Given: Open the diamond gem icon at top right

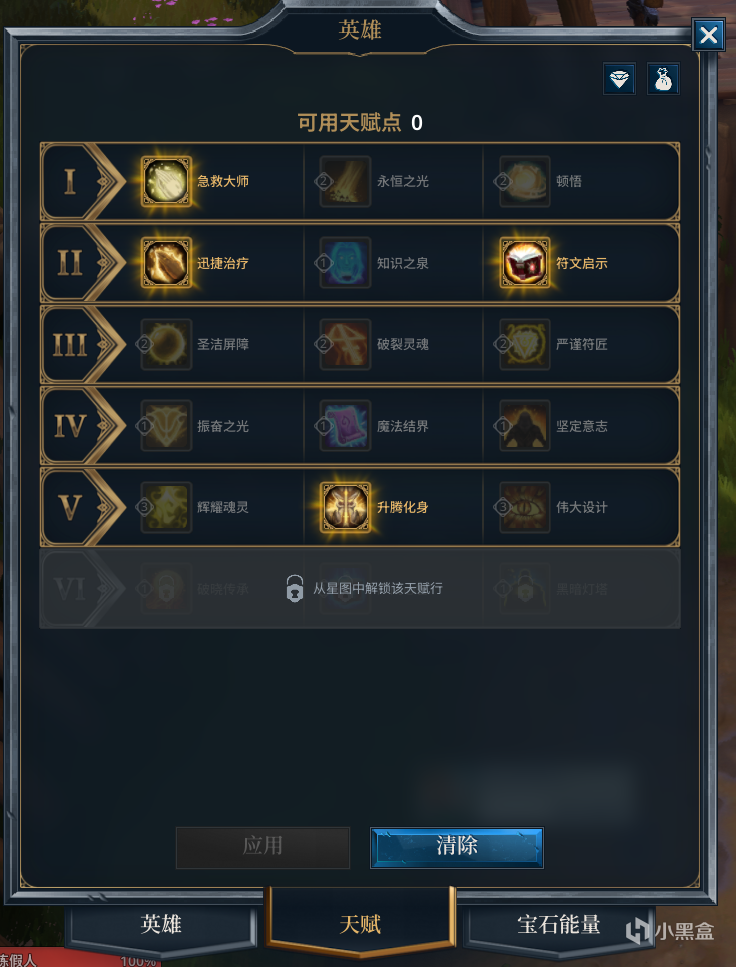Looking at the screenshot, I should click(619, 79).
